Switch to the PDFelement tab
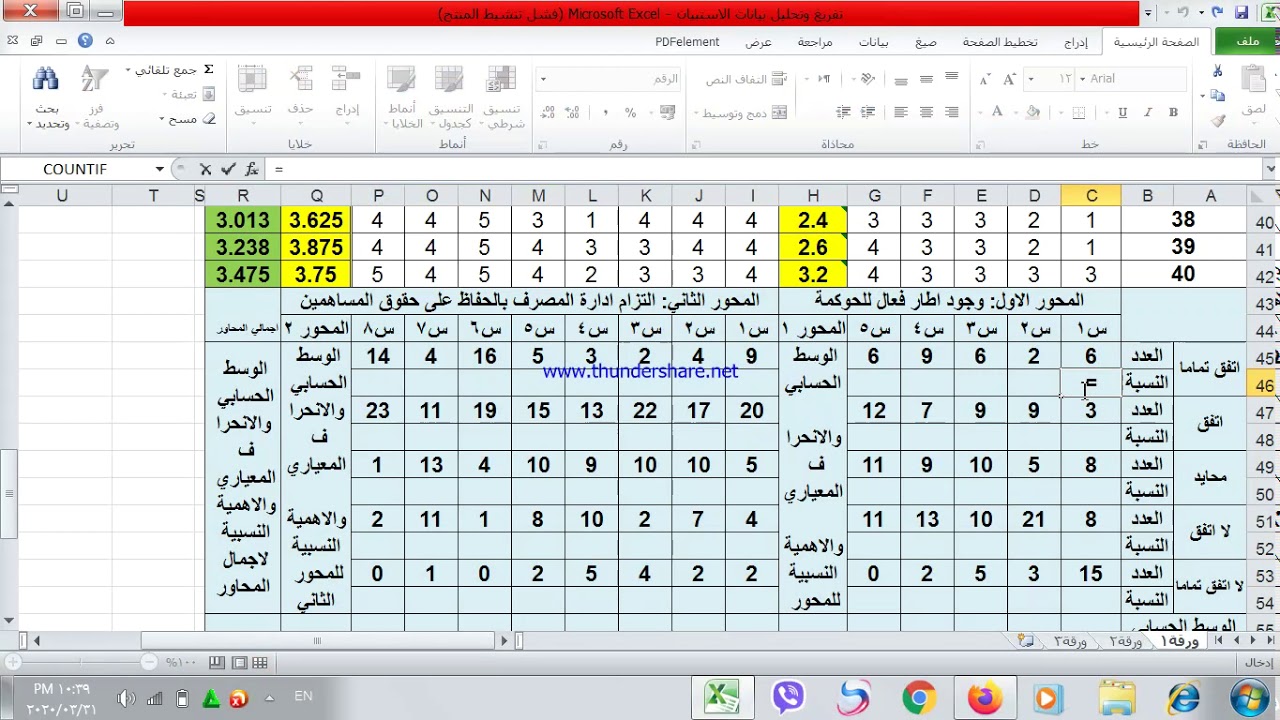 click(687, 42)
